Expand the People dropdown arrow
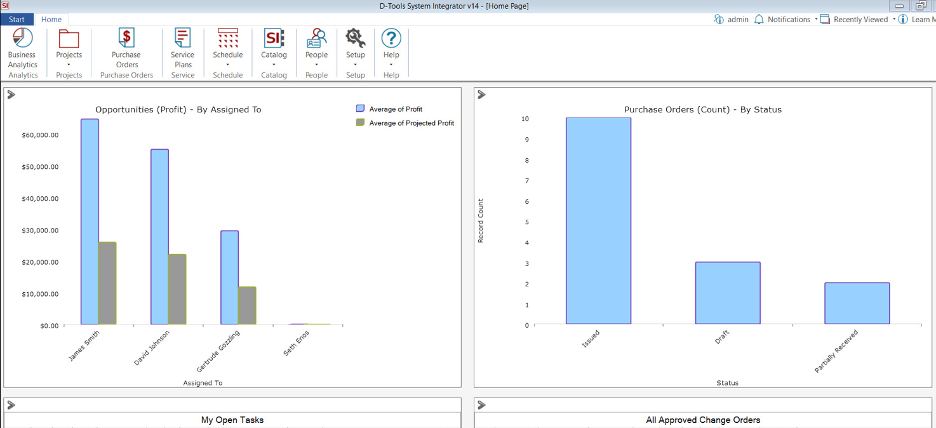Viewport: 936px width, 428px height. tap(316, 64)
